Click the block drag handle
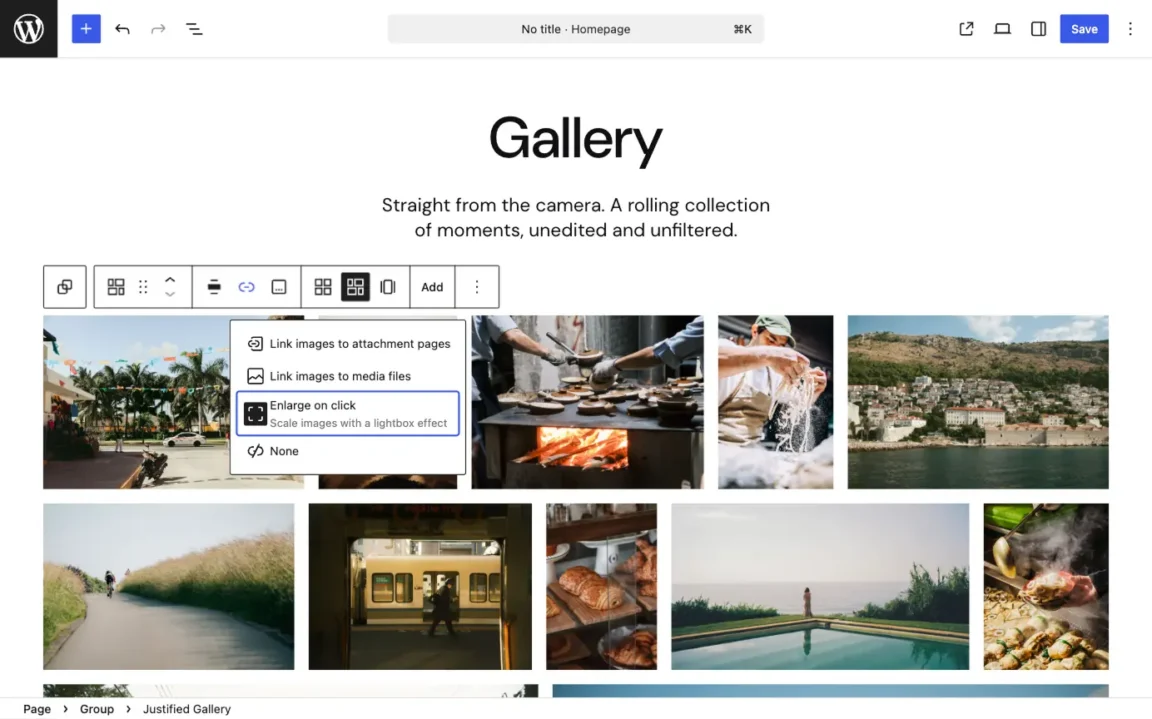The width and height of the screenshot is (1152, 719). pyautogui.click(x=143, y=286)
